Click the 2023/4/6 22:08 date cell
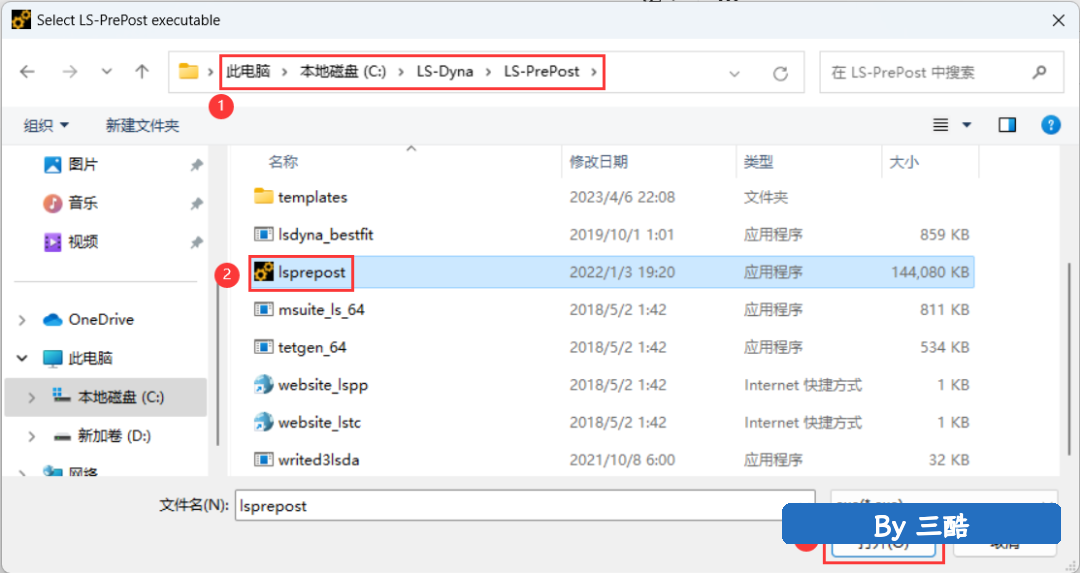 622,197
